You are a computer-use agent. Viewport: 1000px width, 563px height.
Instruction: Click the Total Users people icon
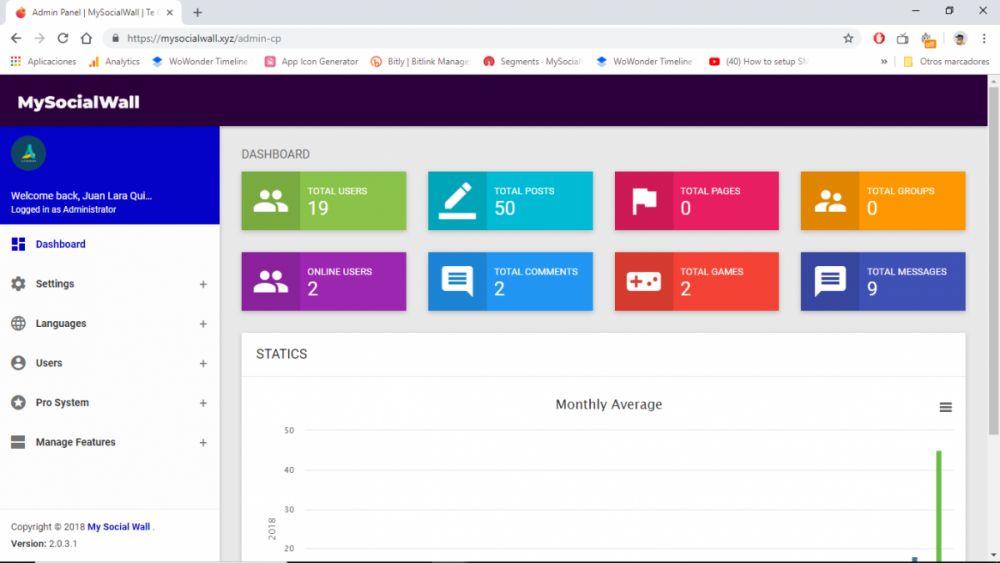pos(270,201)
